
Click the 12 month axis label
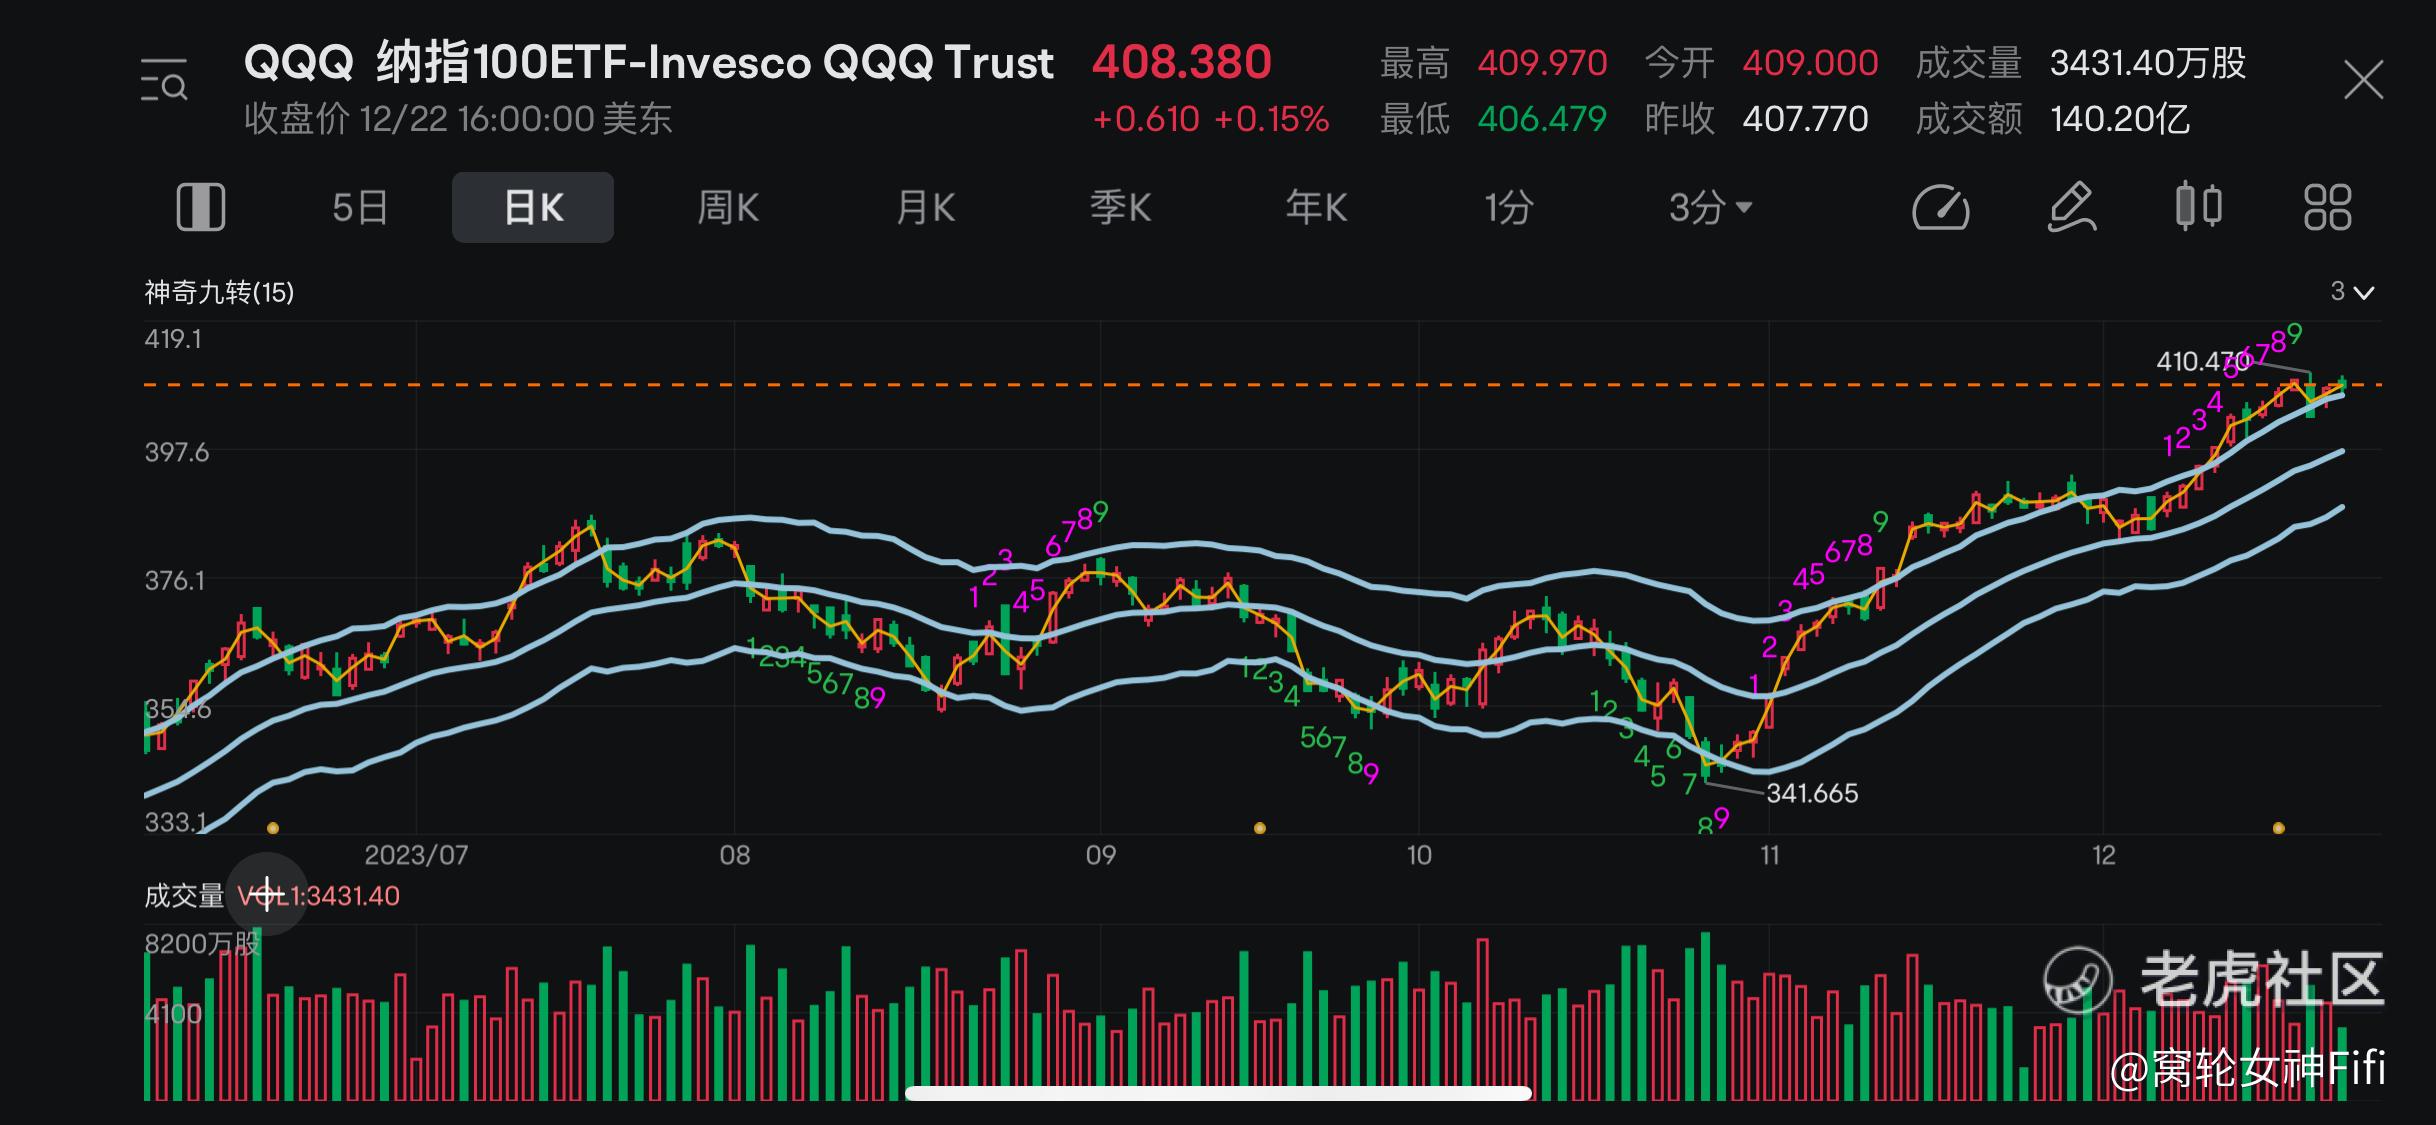point(2104,855)
